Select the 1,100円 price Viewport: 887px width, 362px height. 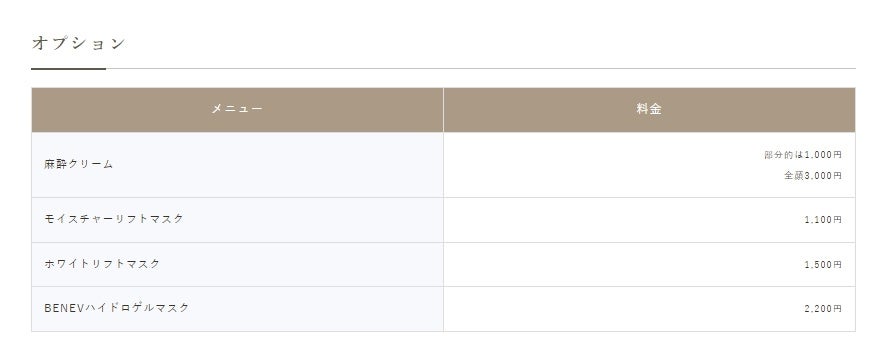(x=823, y=220)
